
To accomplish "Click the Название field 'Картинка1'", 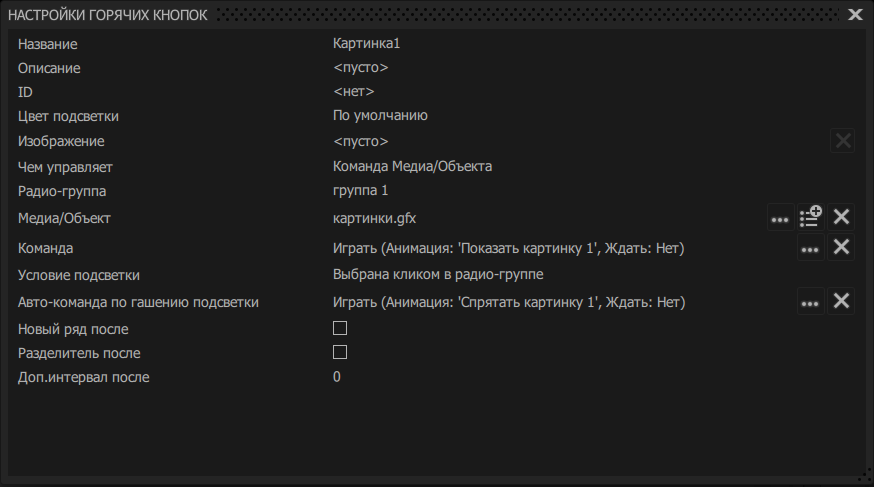I will point(366,44).
